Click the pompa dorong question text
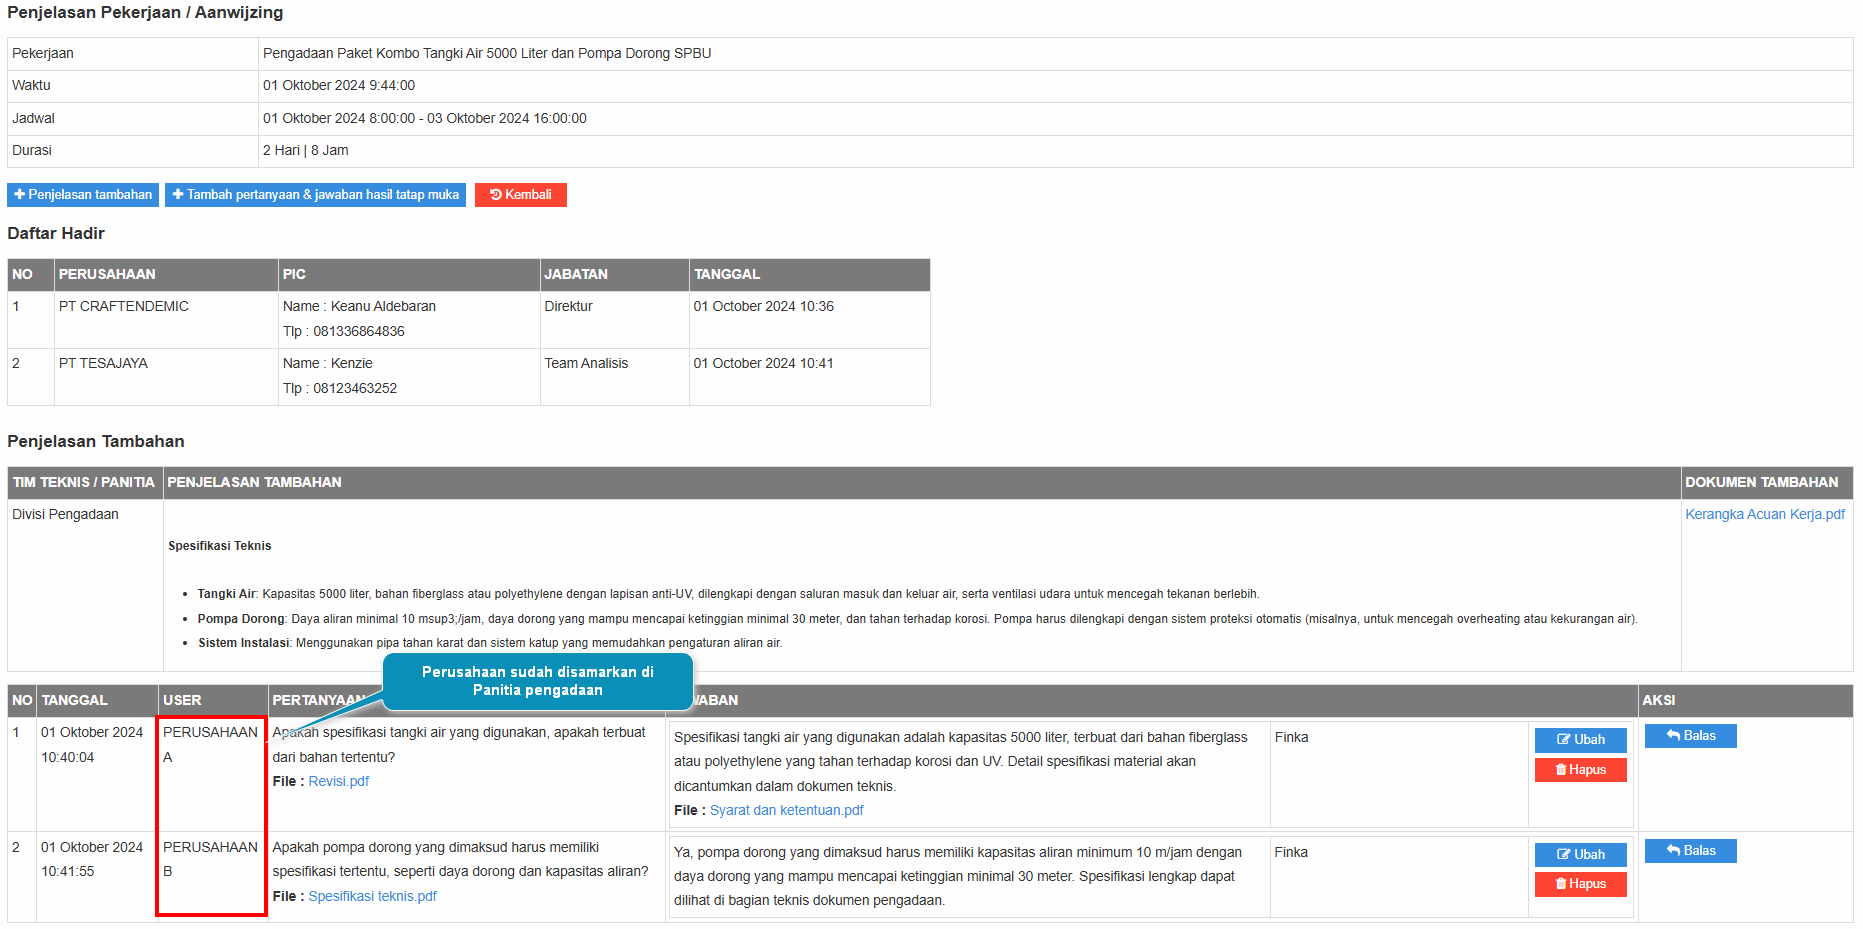 (x=460, y=859)
